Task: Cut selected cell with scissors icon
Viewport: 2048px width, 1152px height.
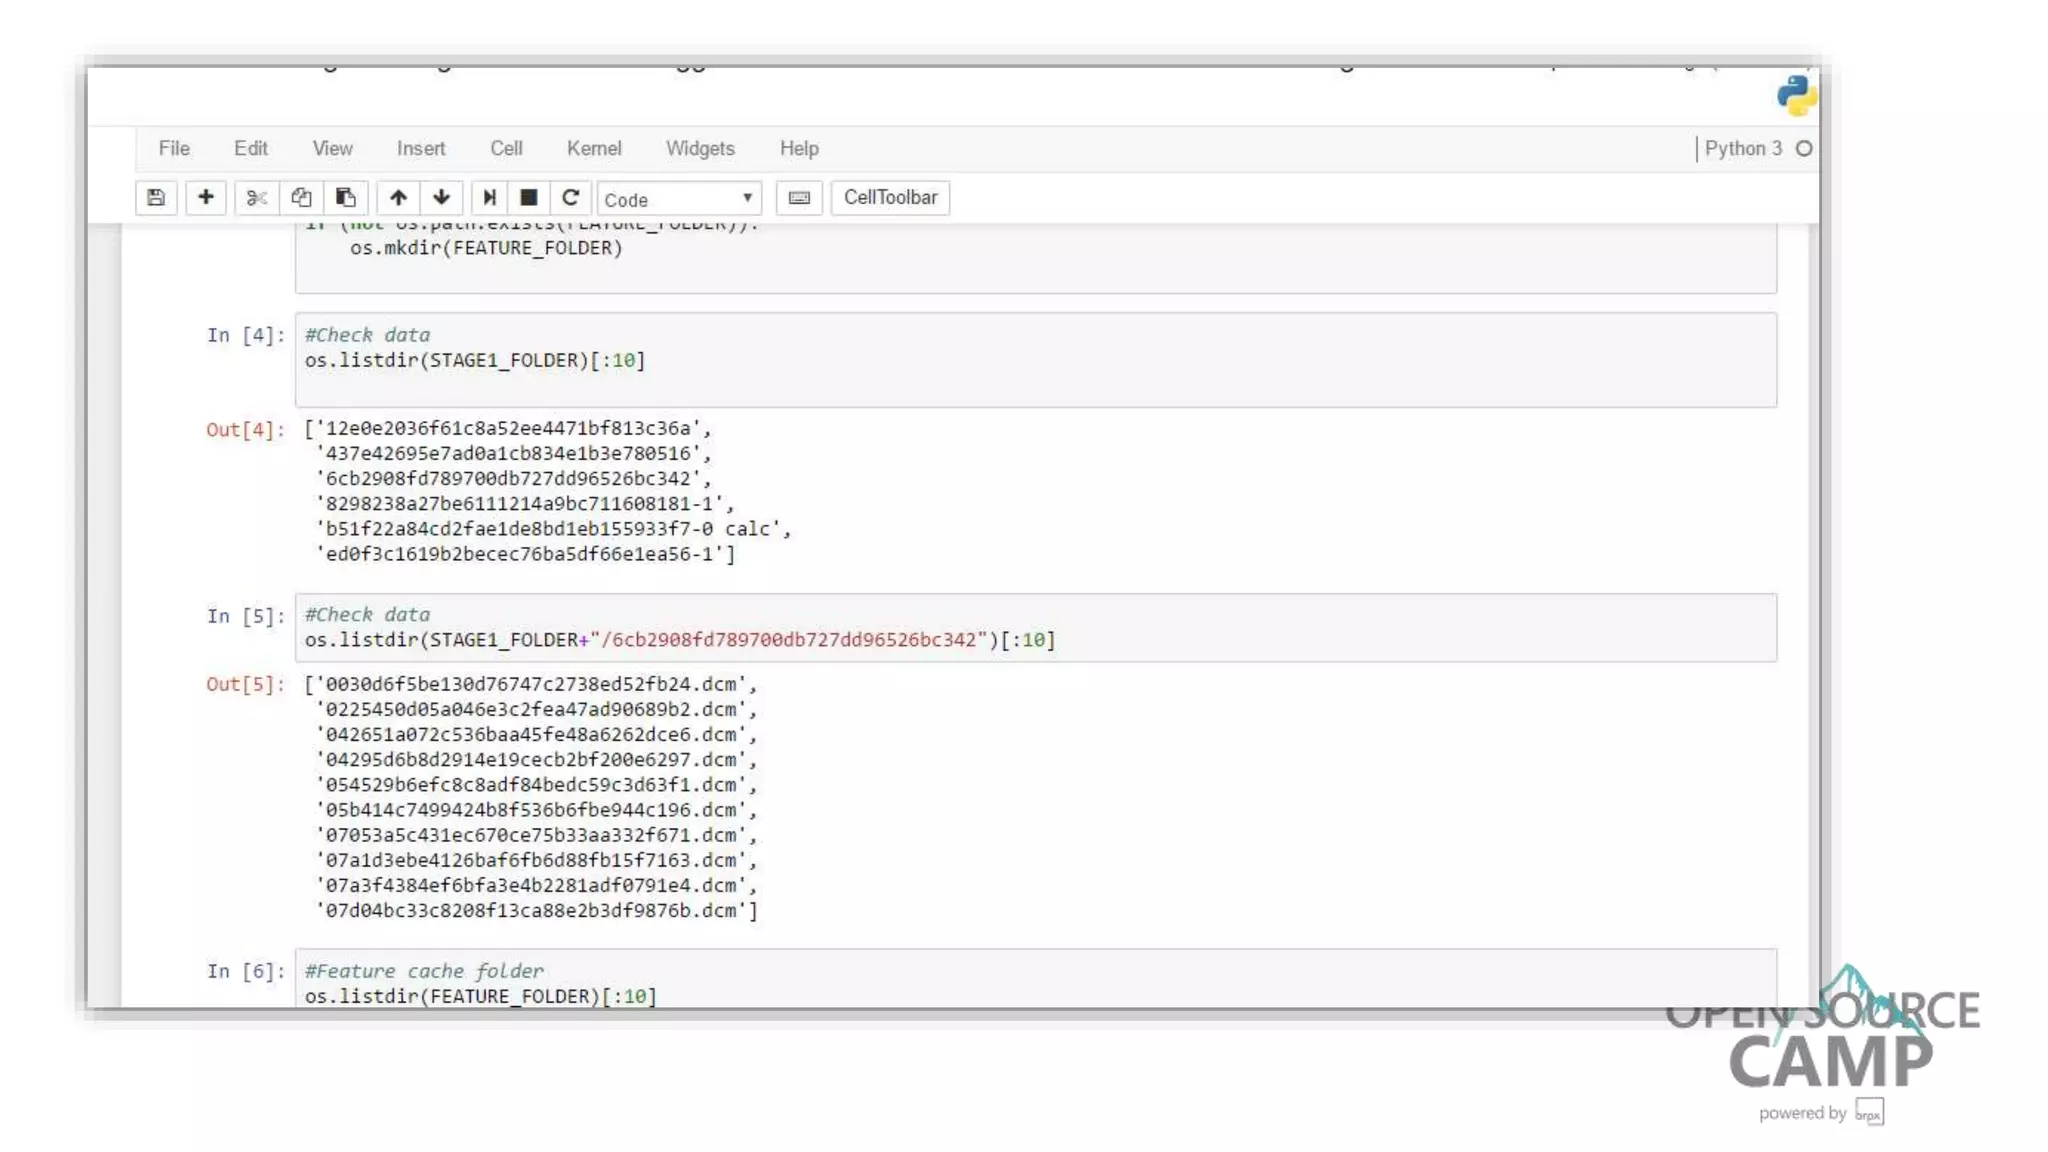Action: (256, 198)
